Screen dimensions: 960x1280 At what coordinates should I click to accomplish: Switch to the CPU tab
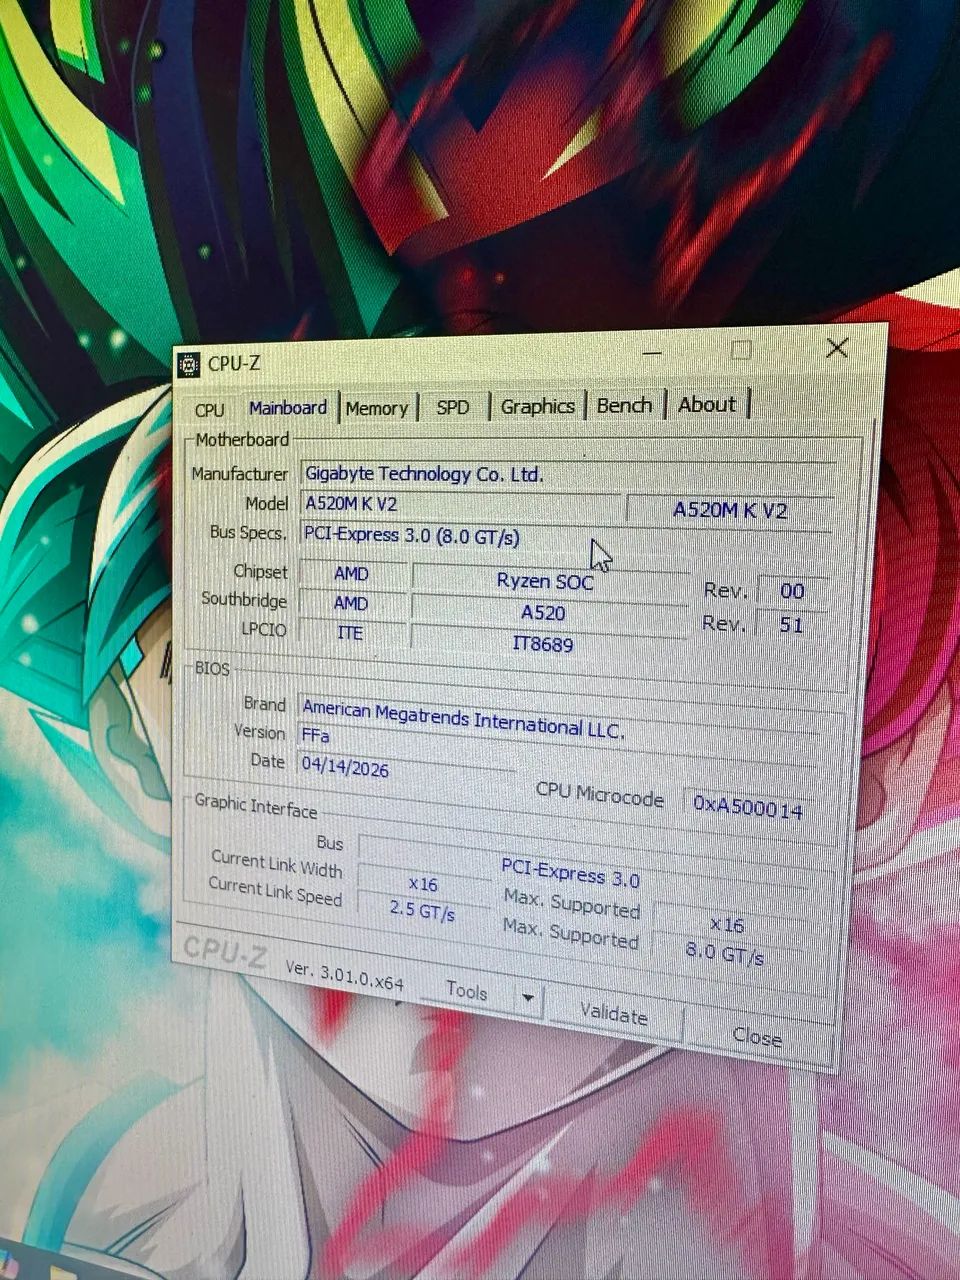pos(210,410)
